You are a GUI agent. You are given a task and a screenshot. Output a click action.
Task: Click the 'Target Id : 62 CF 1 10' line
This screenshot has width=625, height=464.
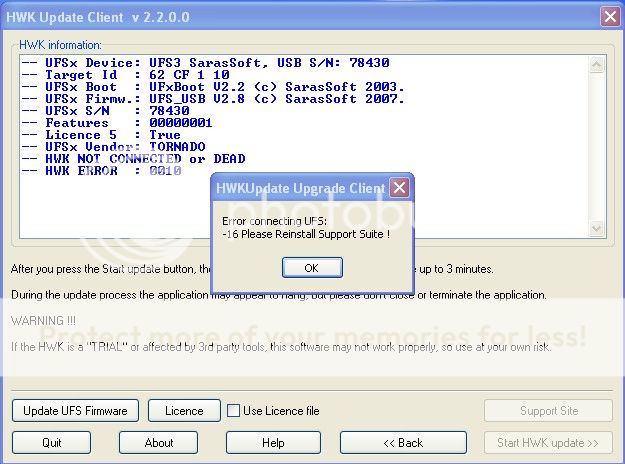126,75
